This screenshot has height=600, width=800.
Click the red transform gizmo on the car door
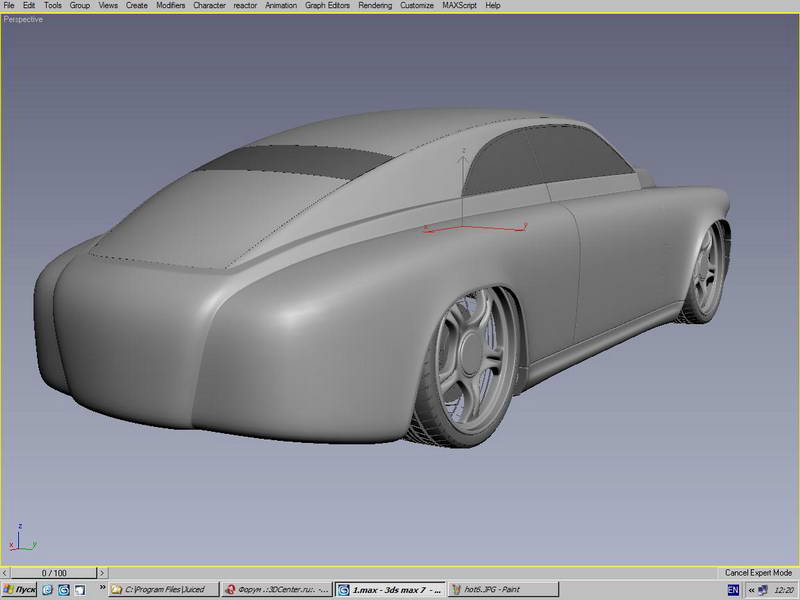474,228
